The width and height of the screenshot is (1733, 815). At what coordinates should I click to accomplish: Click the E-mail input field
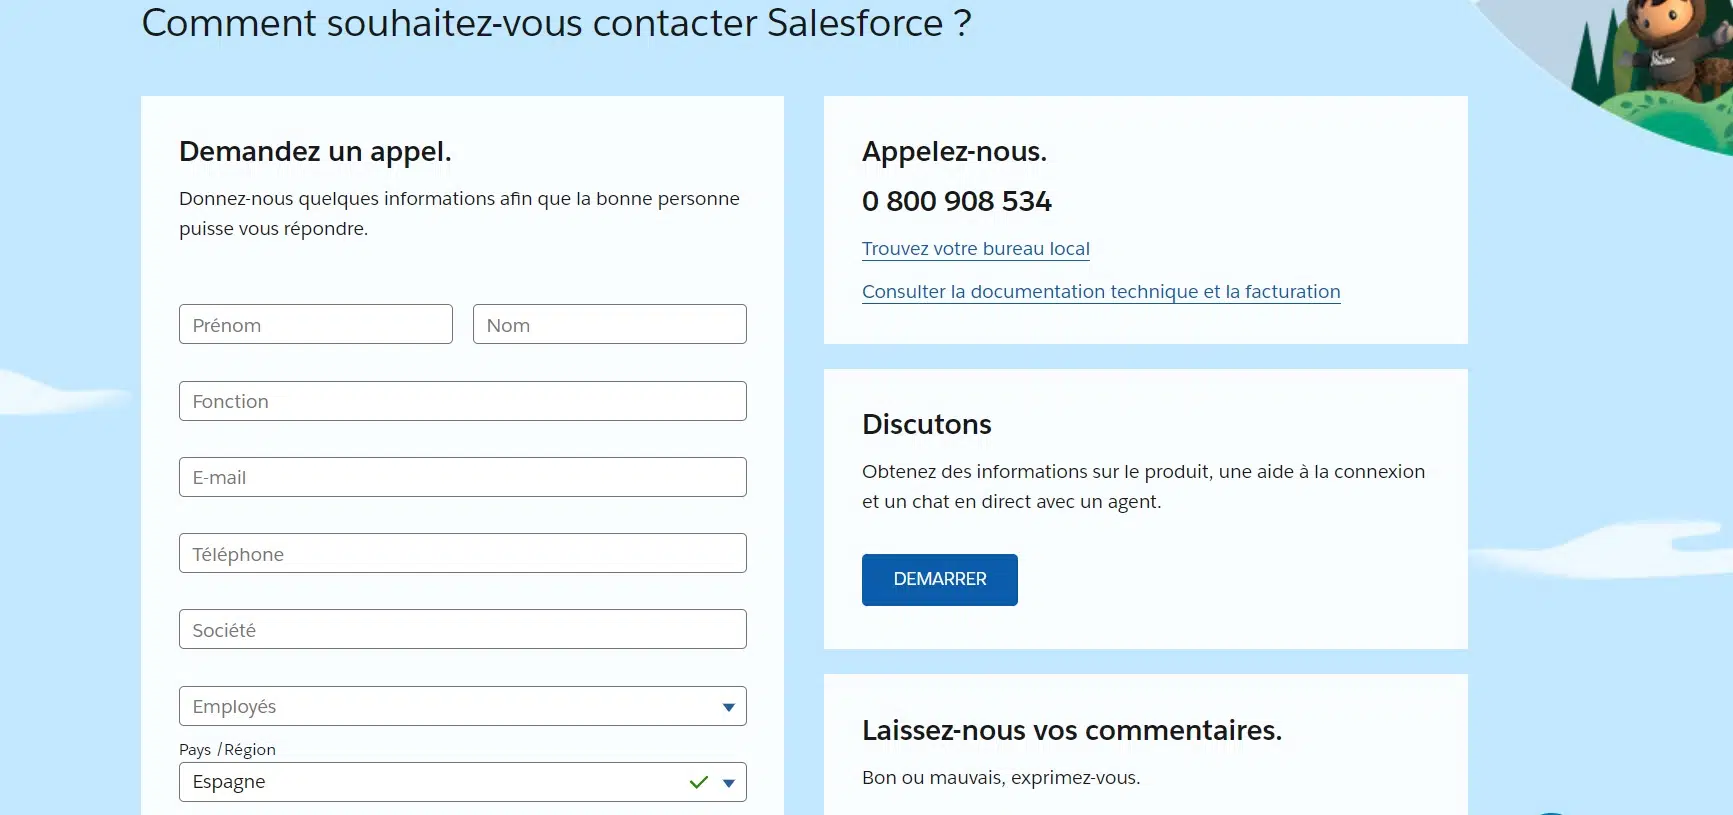462,477
